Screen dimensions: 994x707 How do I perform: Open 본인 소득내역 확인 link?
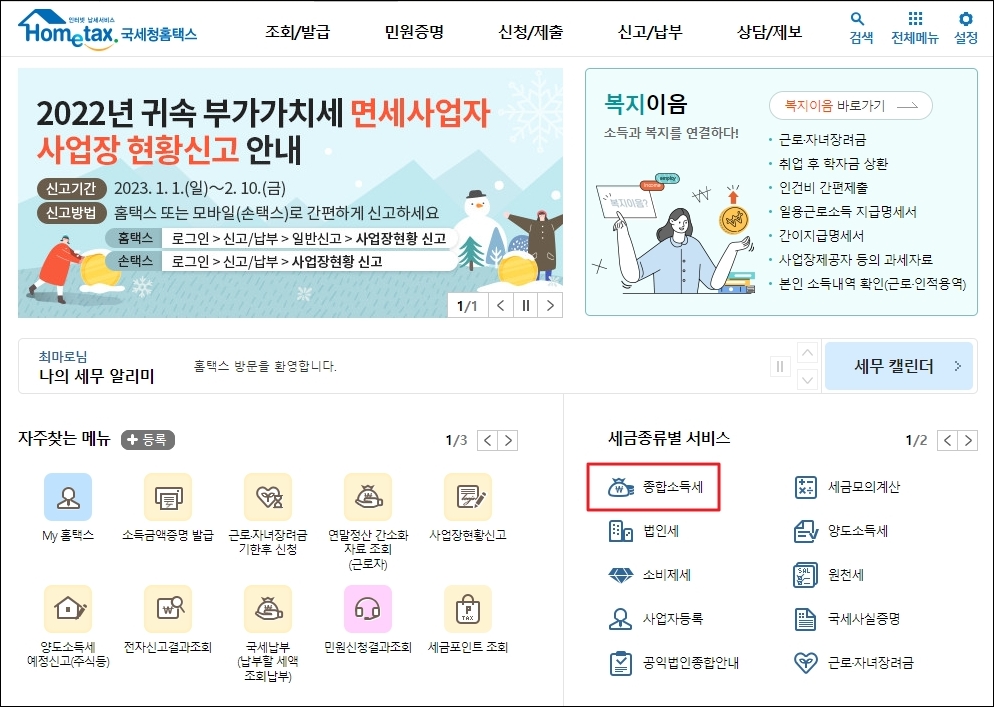click(872, 284)
